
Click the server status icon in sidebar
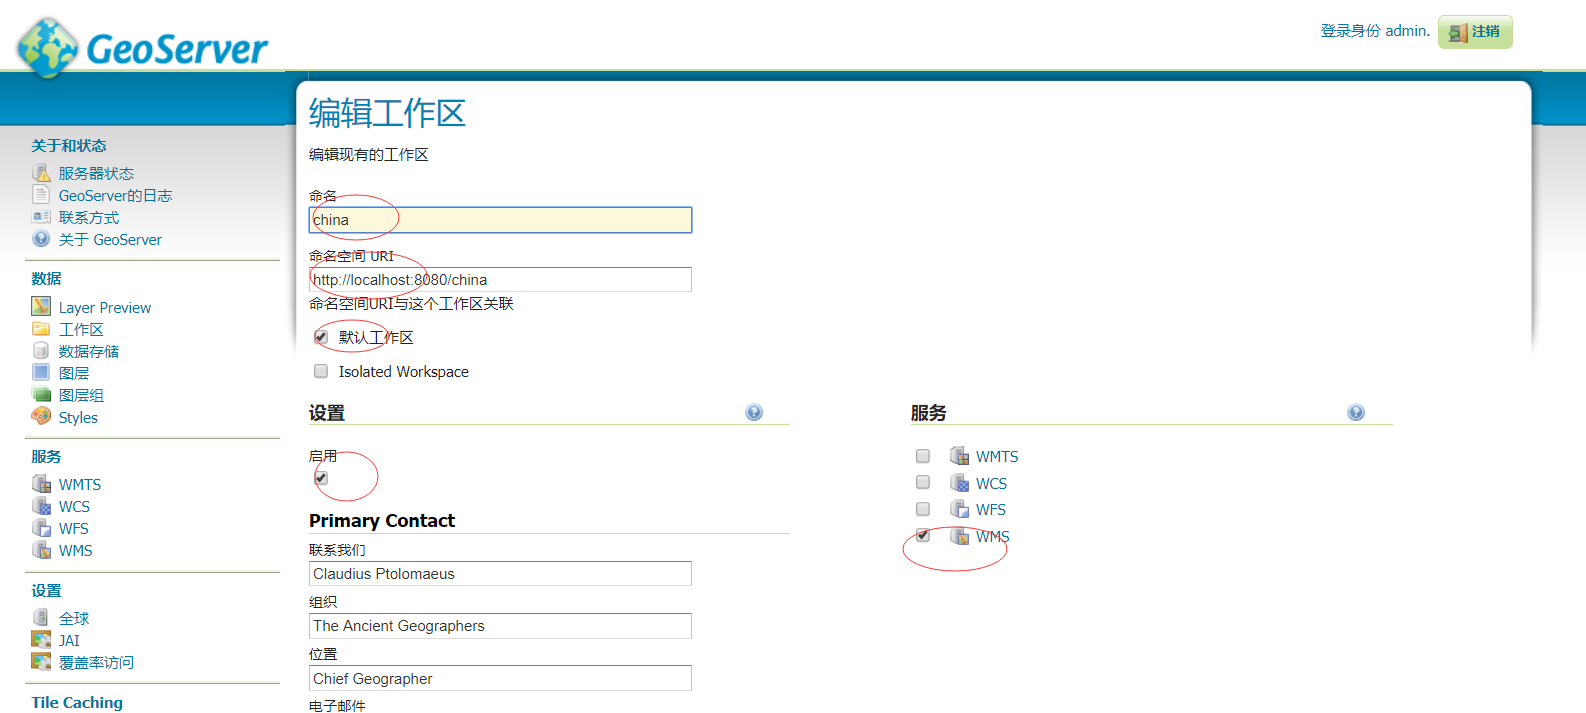[41, 173]
